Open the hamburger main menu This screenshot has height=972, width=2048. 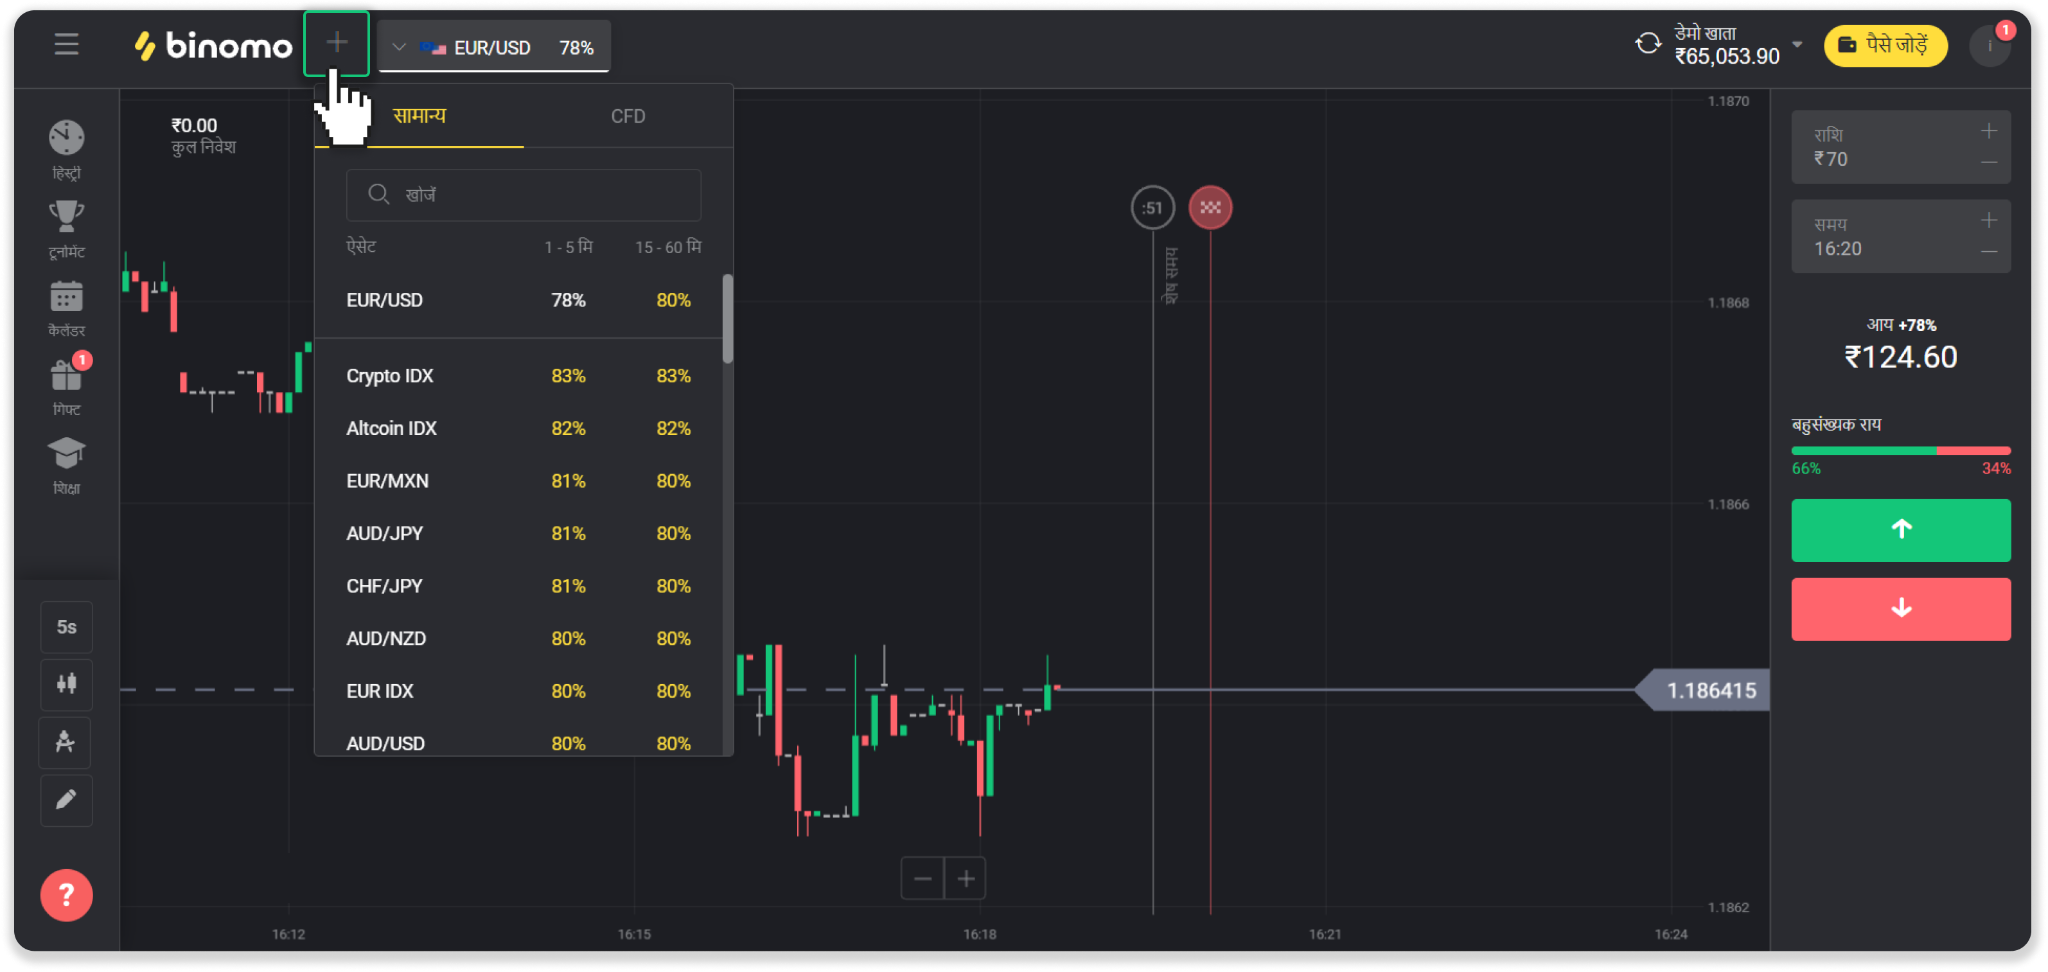point(66,45)
